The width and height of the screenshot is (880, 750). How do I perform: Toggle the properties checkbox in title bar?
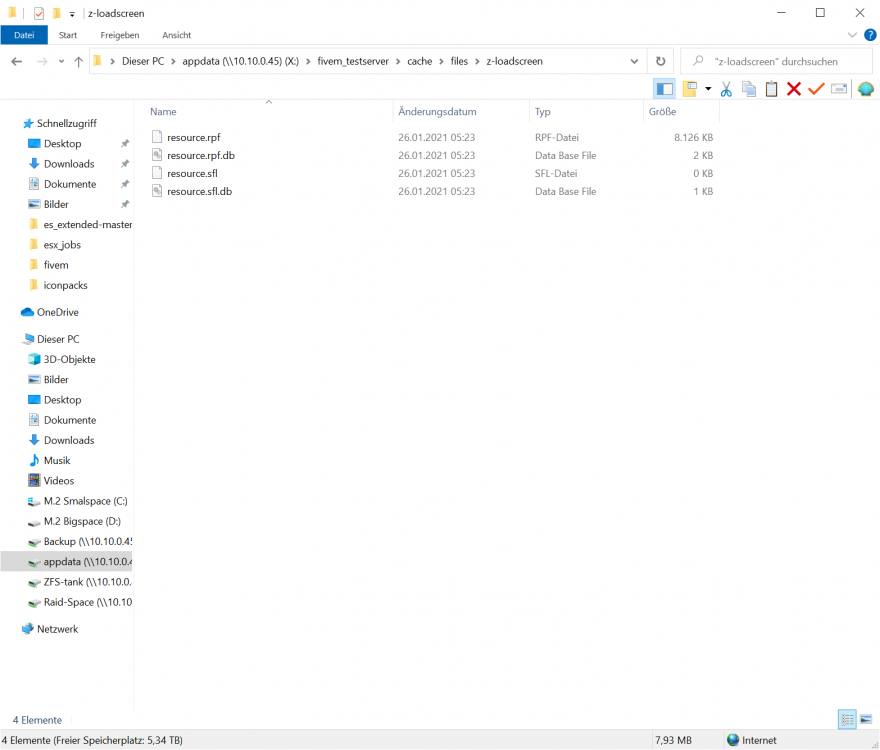point(39,13)
